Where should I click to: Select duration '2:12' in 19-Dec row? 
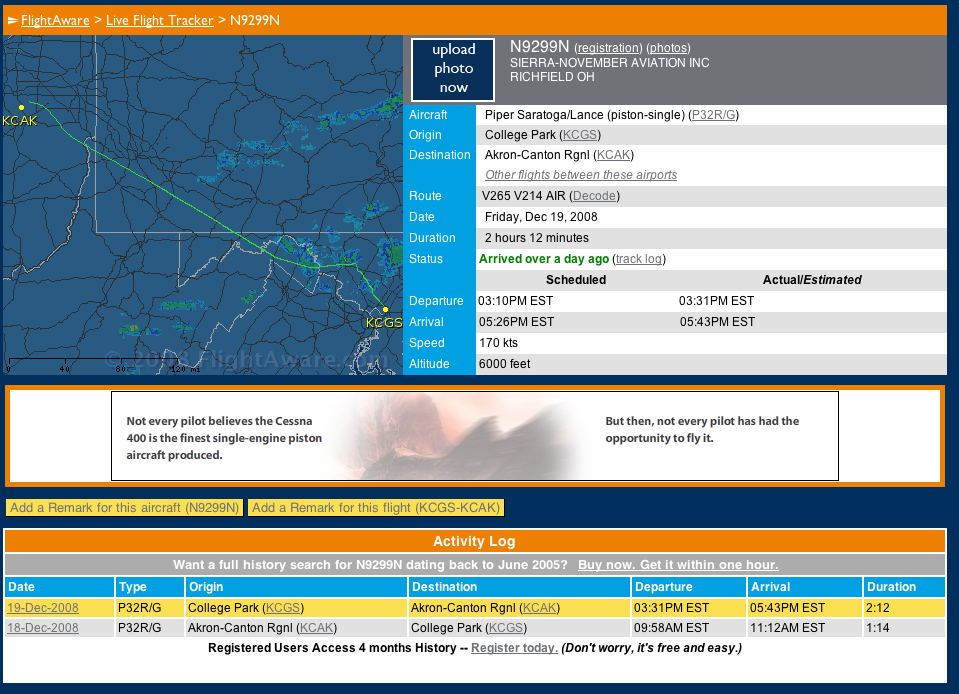878,608
